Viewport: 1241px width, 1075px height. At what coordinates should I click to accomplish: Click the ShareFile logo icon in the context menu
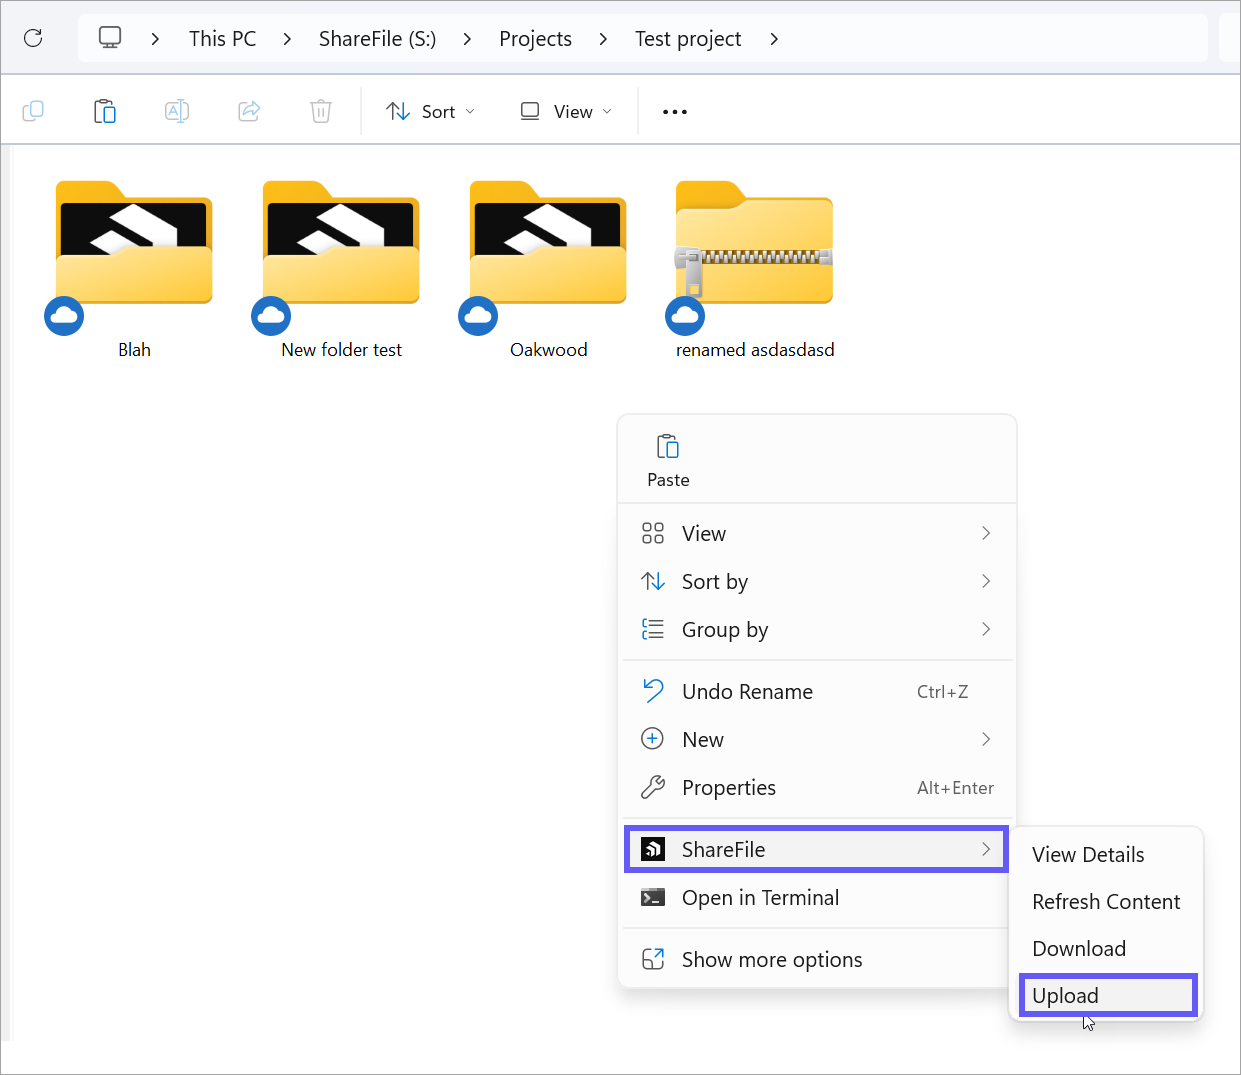(x=653, y=848)
